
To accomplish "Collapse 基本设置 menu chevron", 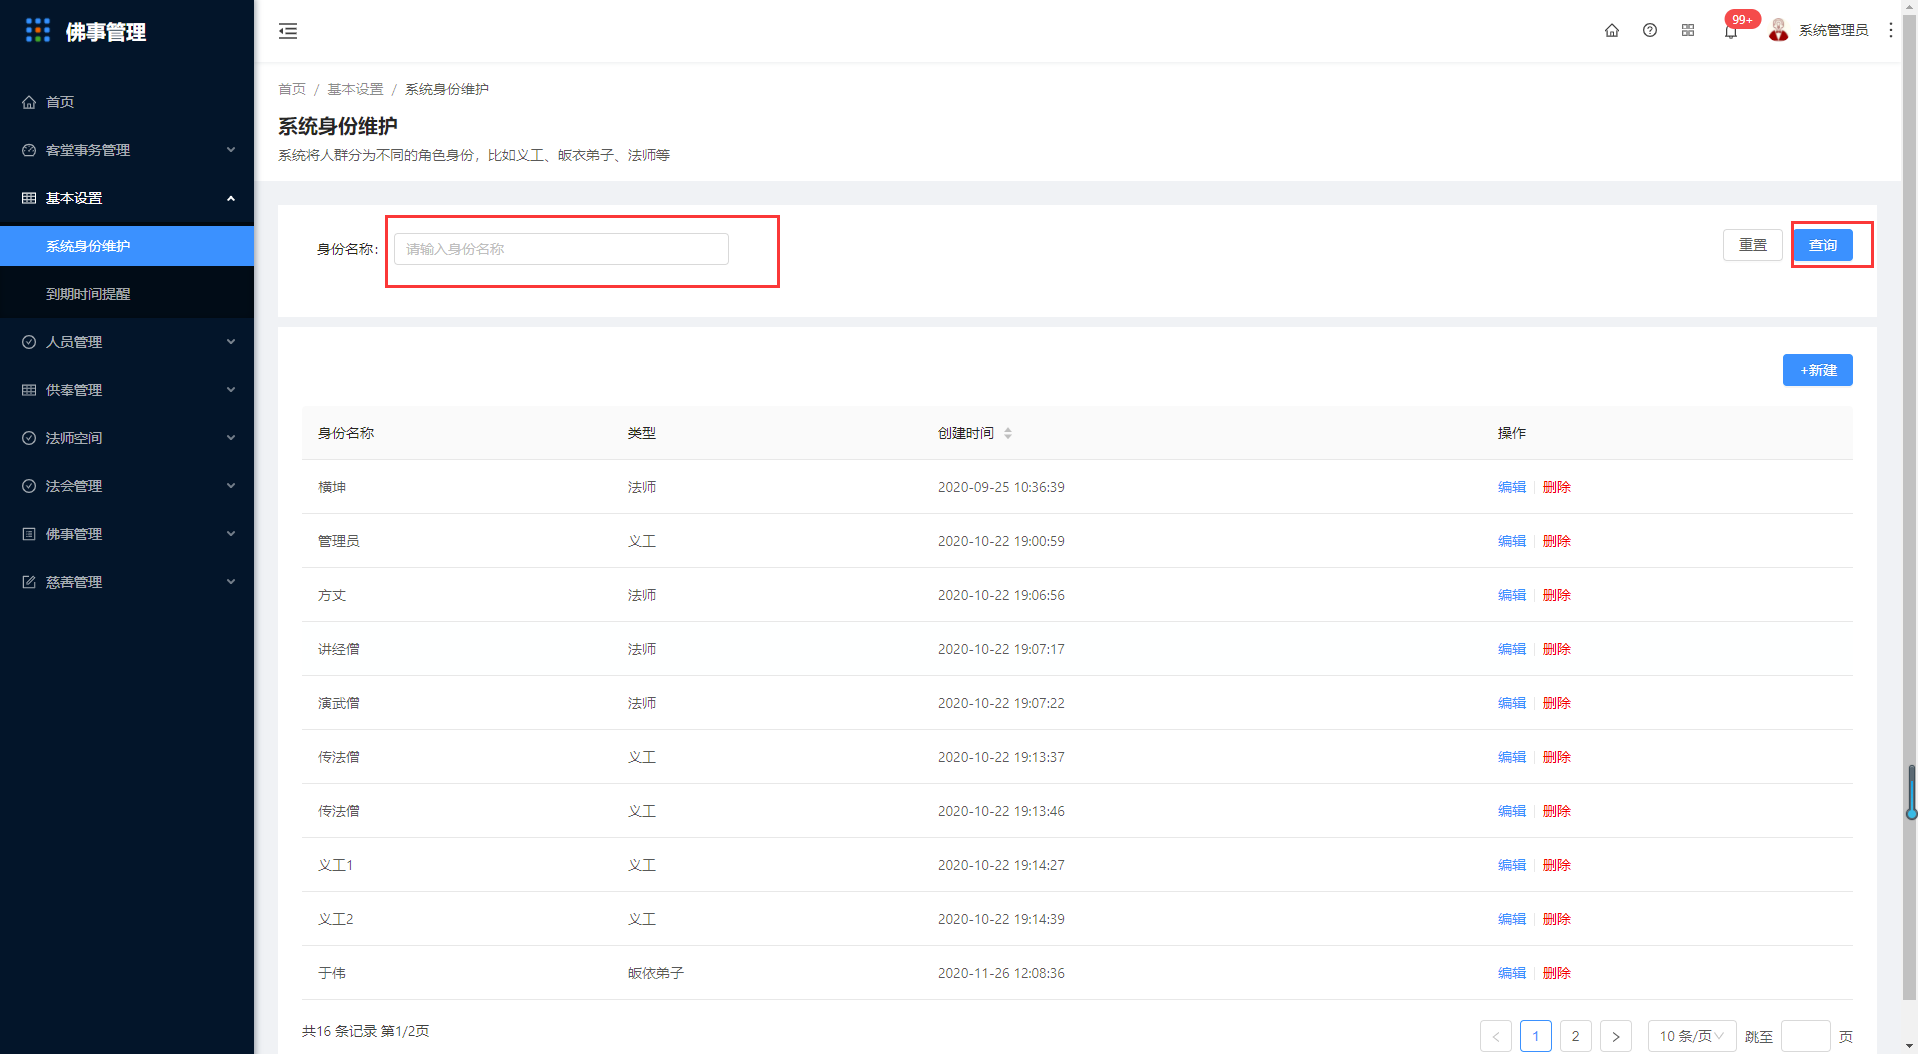I will [231, 198].
